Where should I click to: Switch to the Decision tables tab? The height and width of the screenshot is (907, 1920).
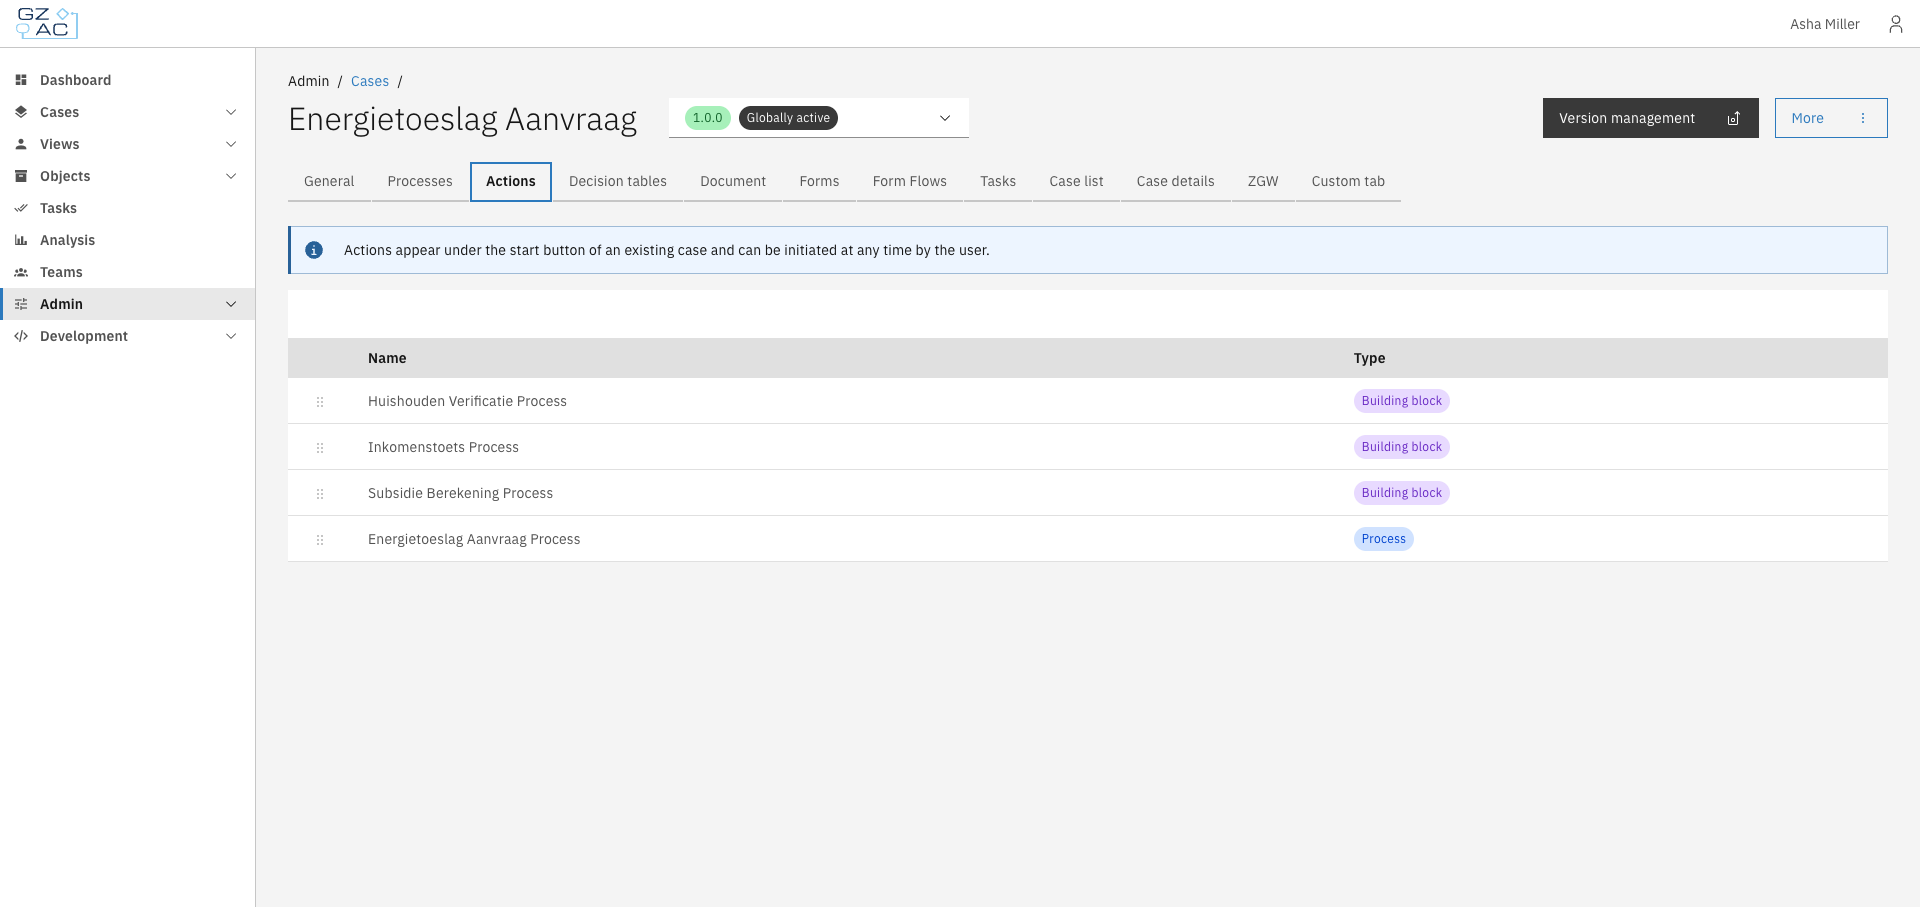pyautogui.click(x=618, y=181)
